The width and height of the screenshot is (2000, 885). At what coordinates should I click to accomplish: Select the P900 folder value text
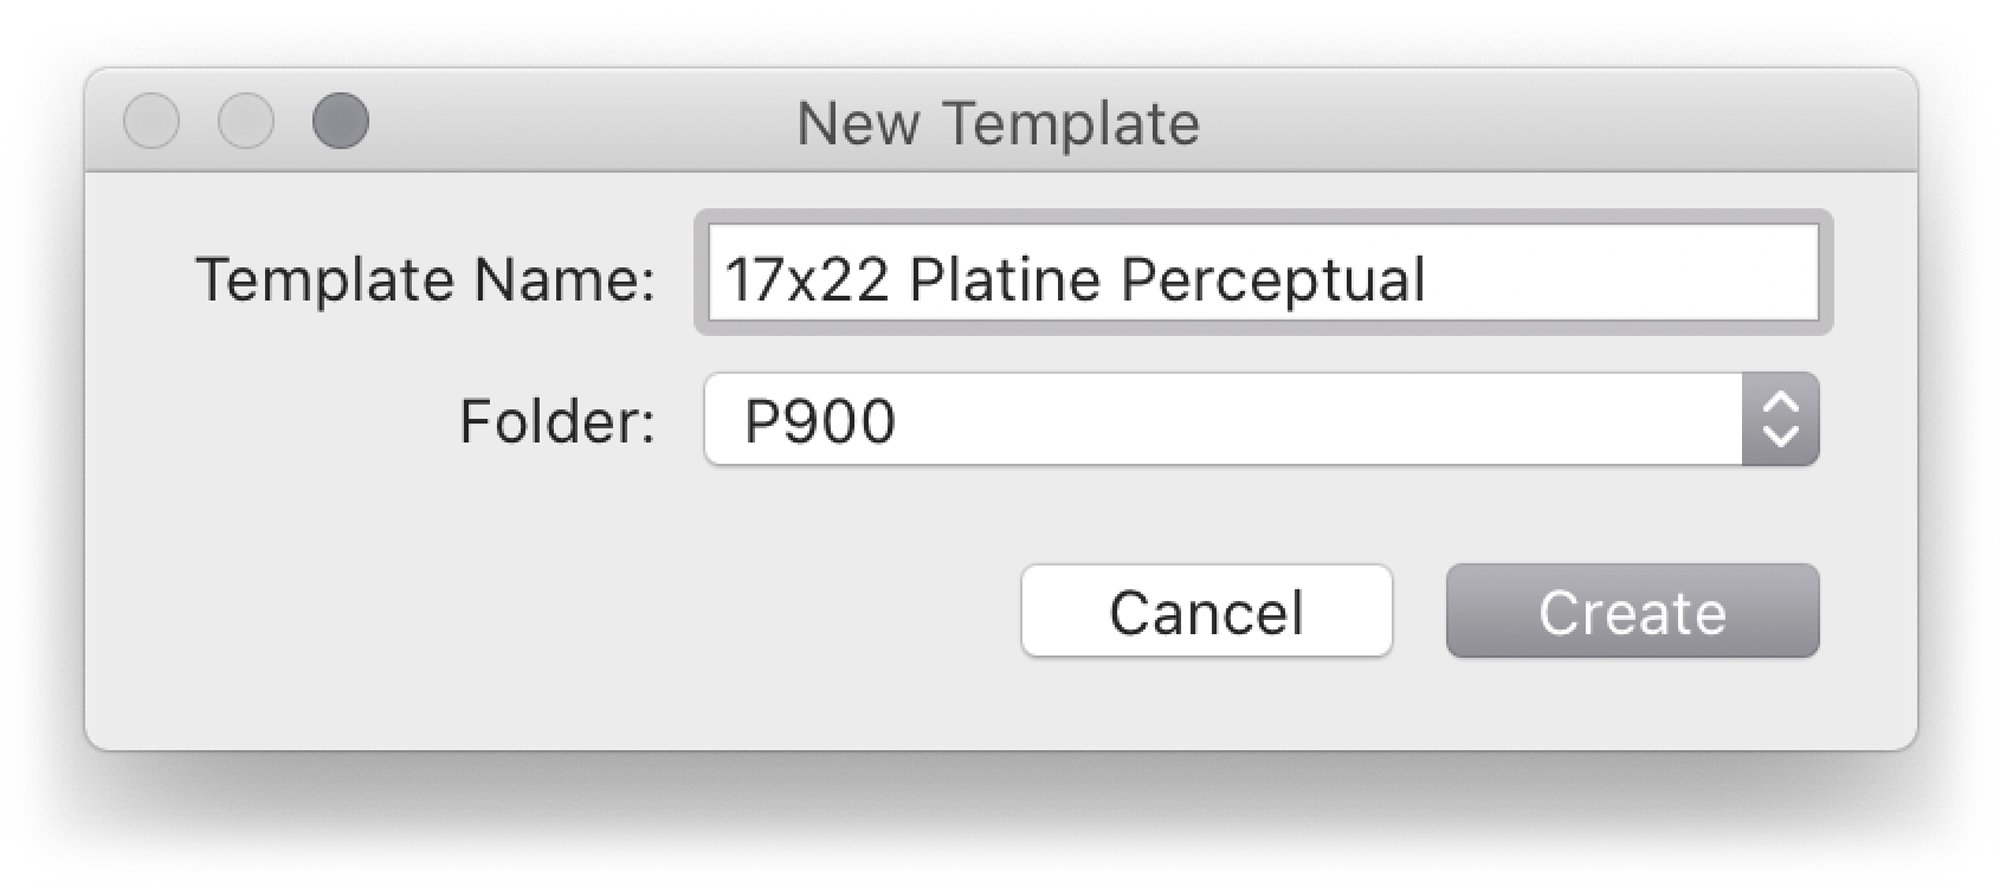pos(819,421)
